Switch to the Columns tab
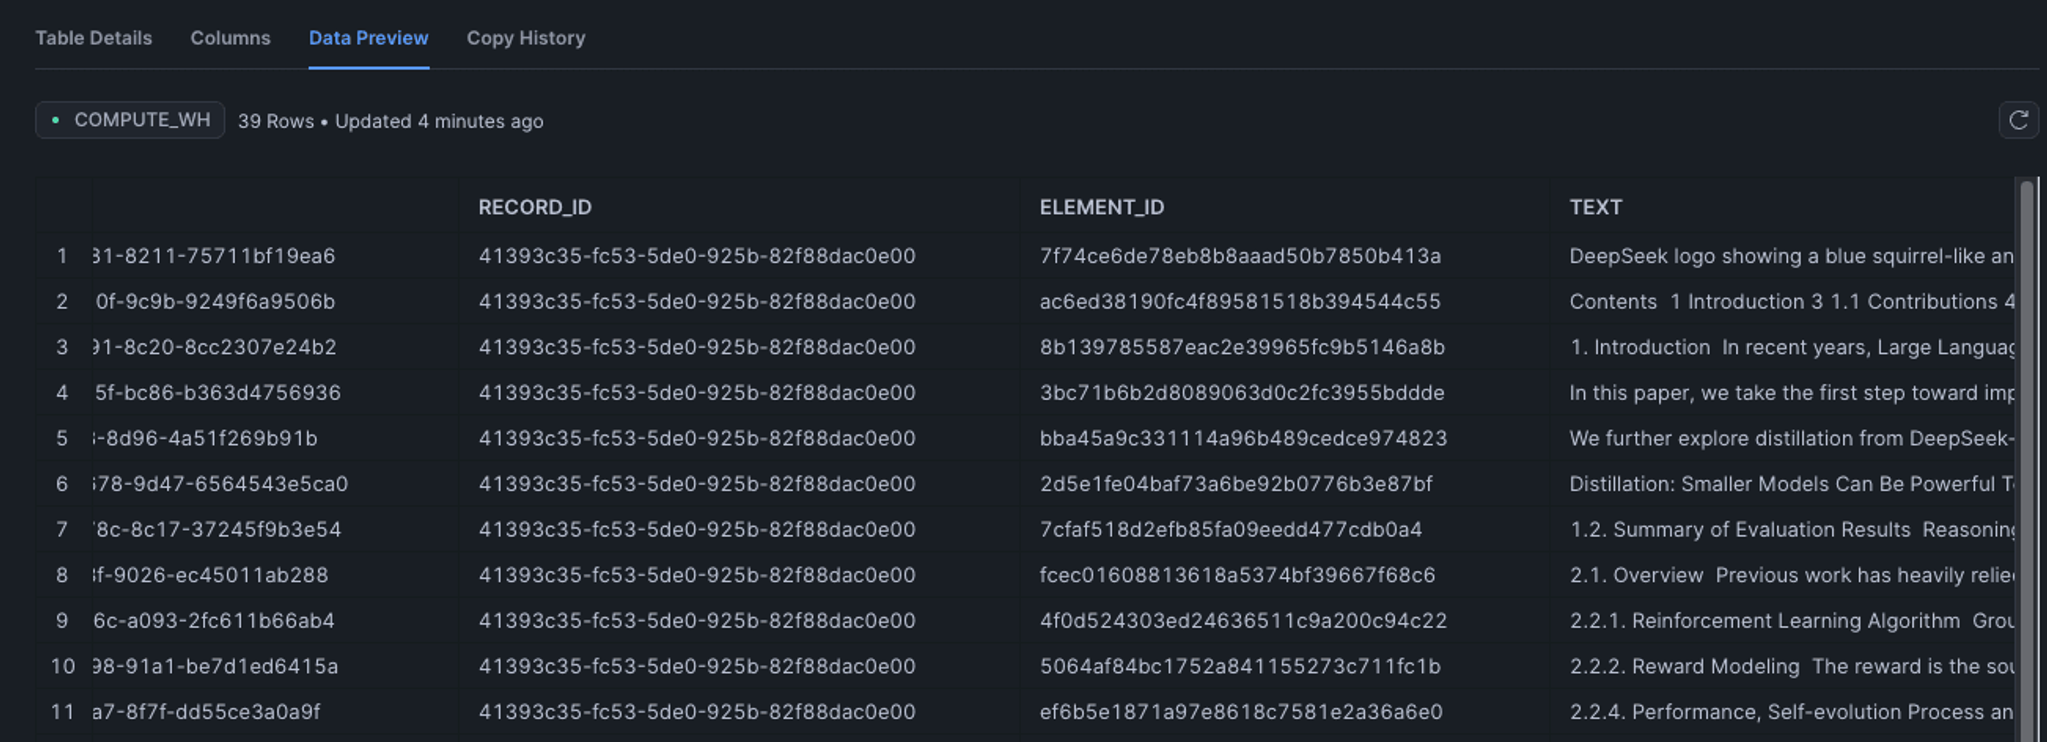 230,38
